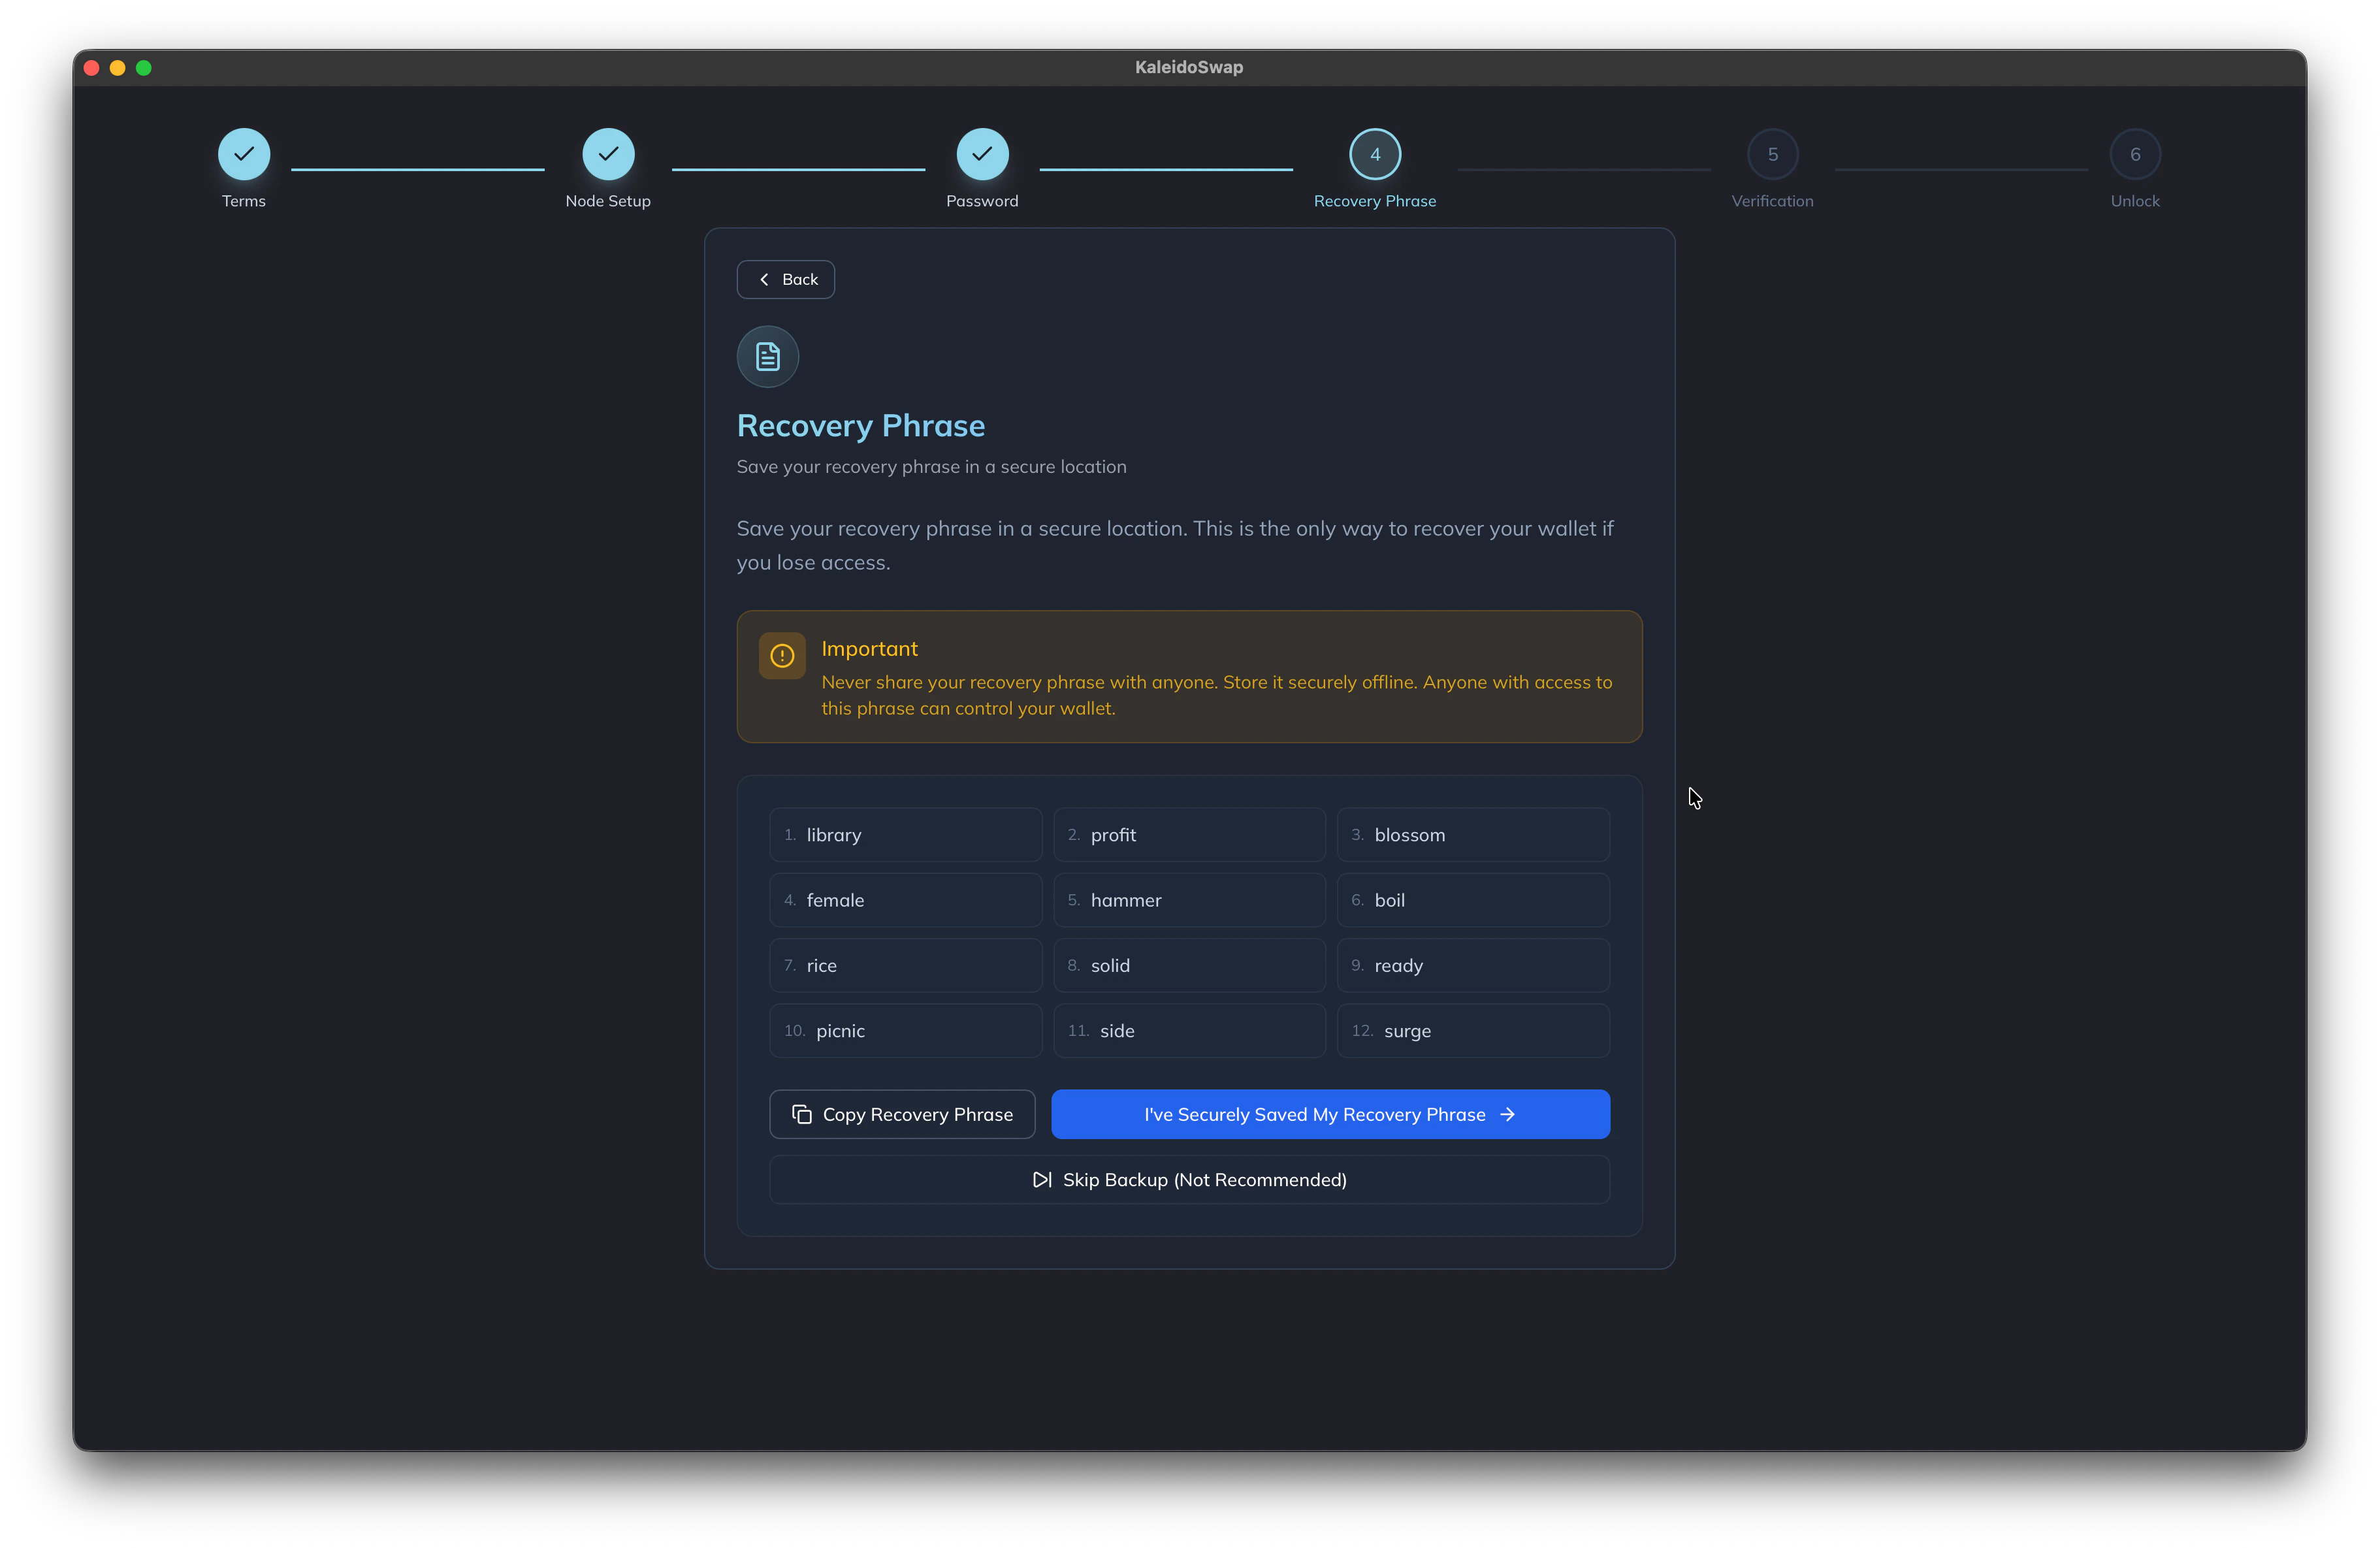Click word 1 box 'library'
This screenshot has height=1548, width=2380.
[x=905, y=835]
